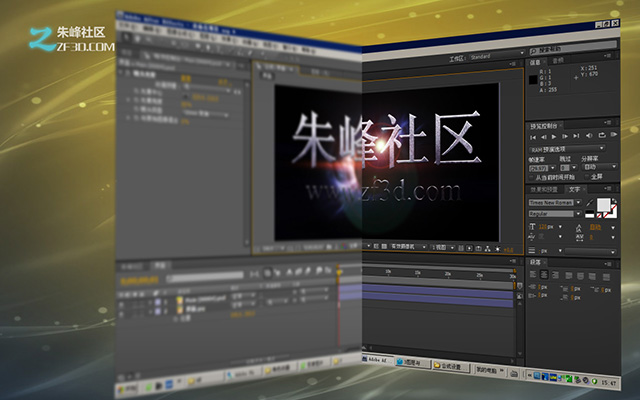Toggle the audio mute speaker icon
Image resolution: width=640 pixels, height=400 pixels.
589,136
